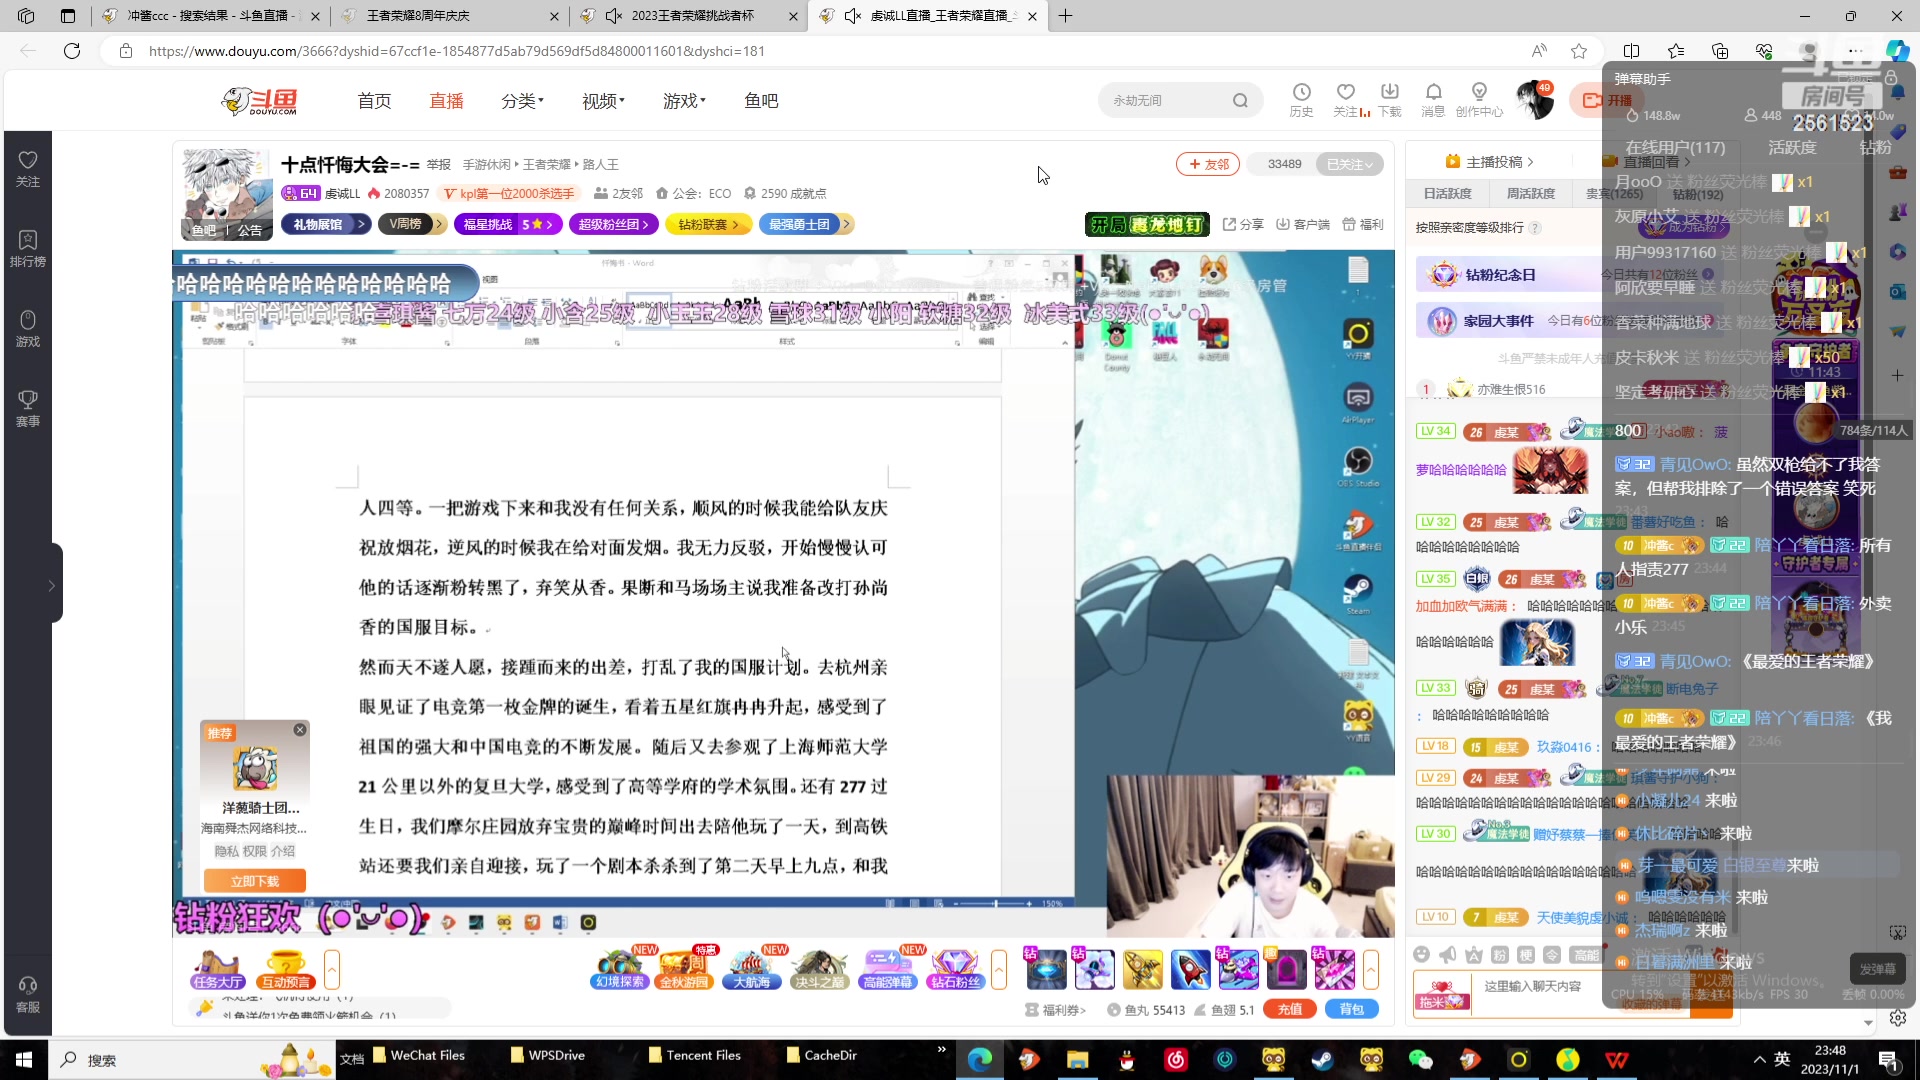Toggle the 粉 fans-only danmaku filter
1920x1080 pixels.
tap(1499, 953)
